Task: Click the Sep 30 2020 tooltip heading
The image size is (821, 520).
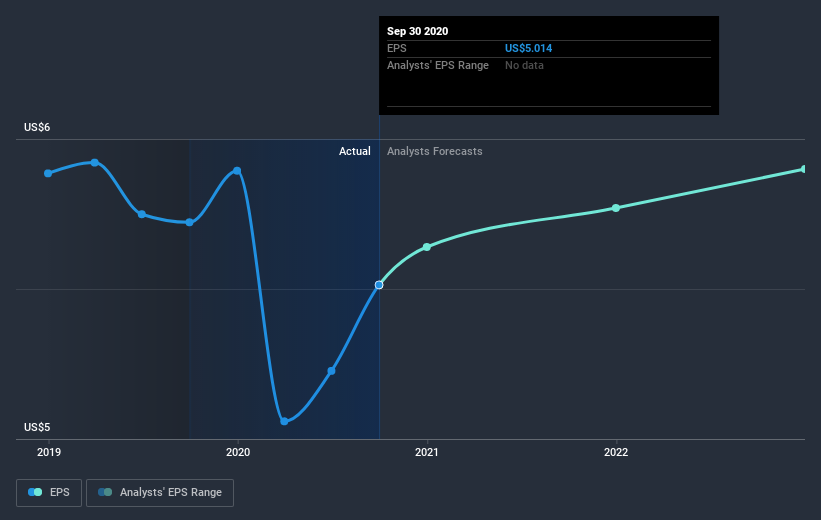Action: click(417, 31)
